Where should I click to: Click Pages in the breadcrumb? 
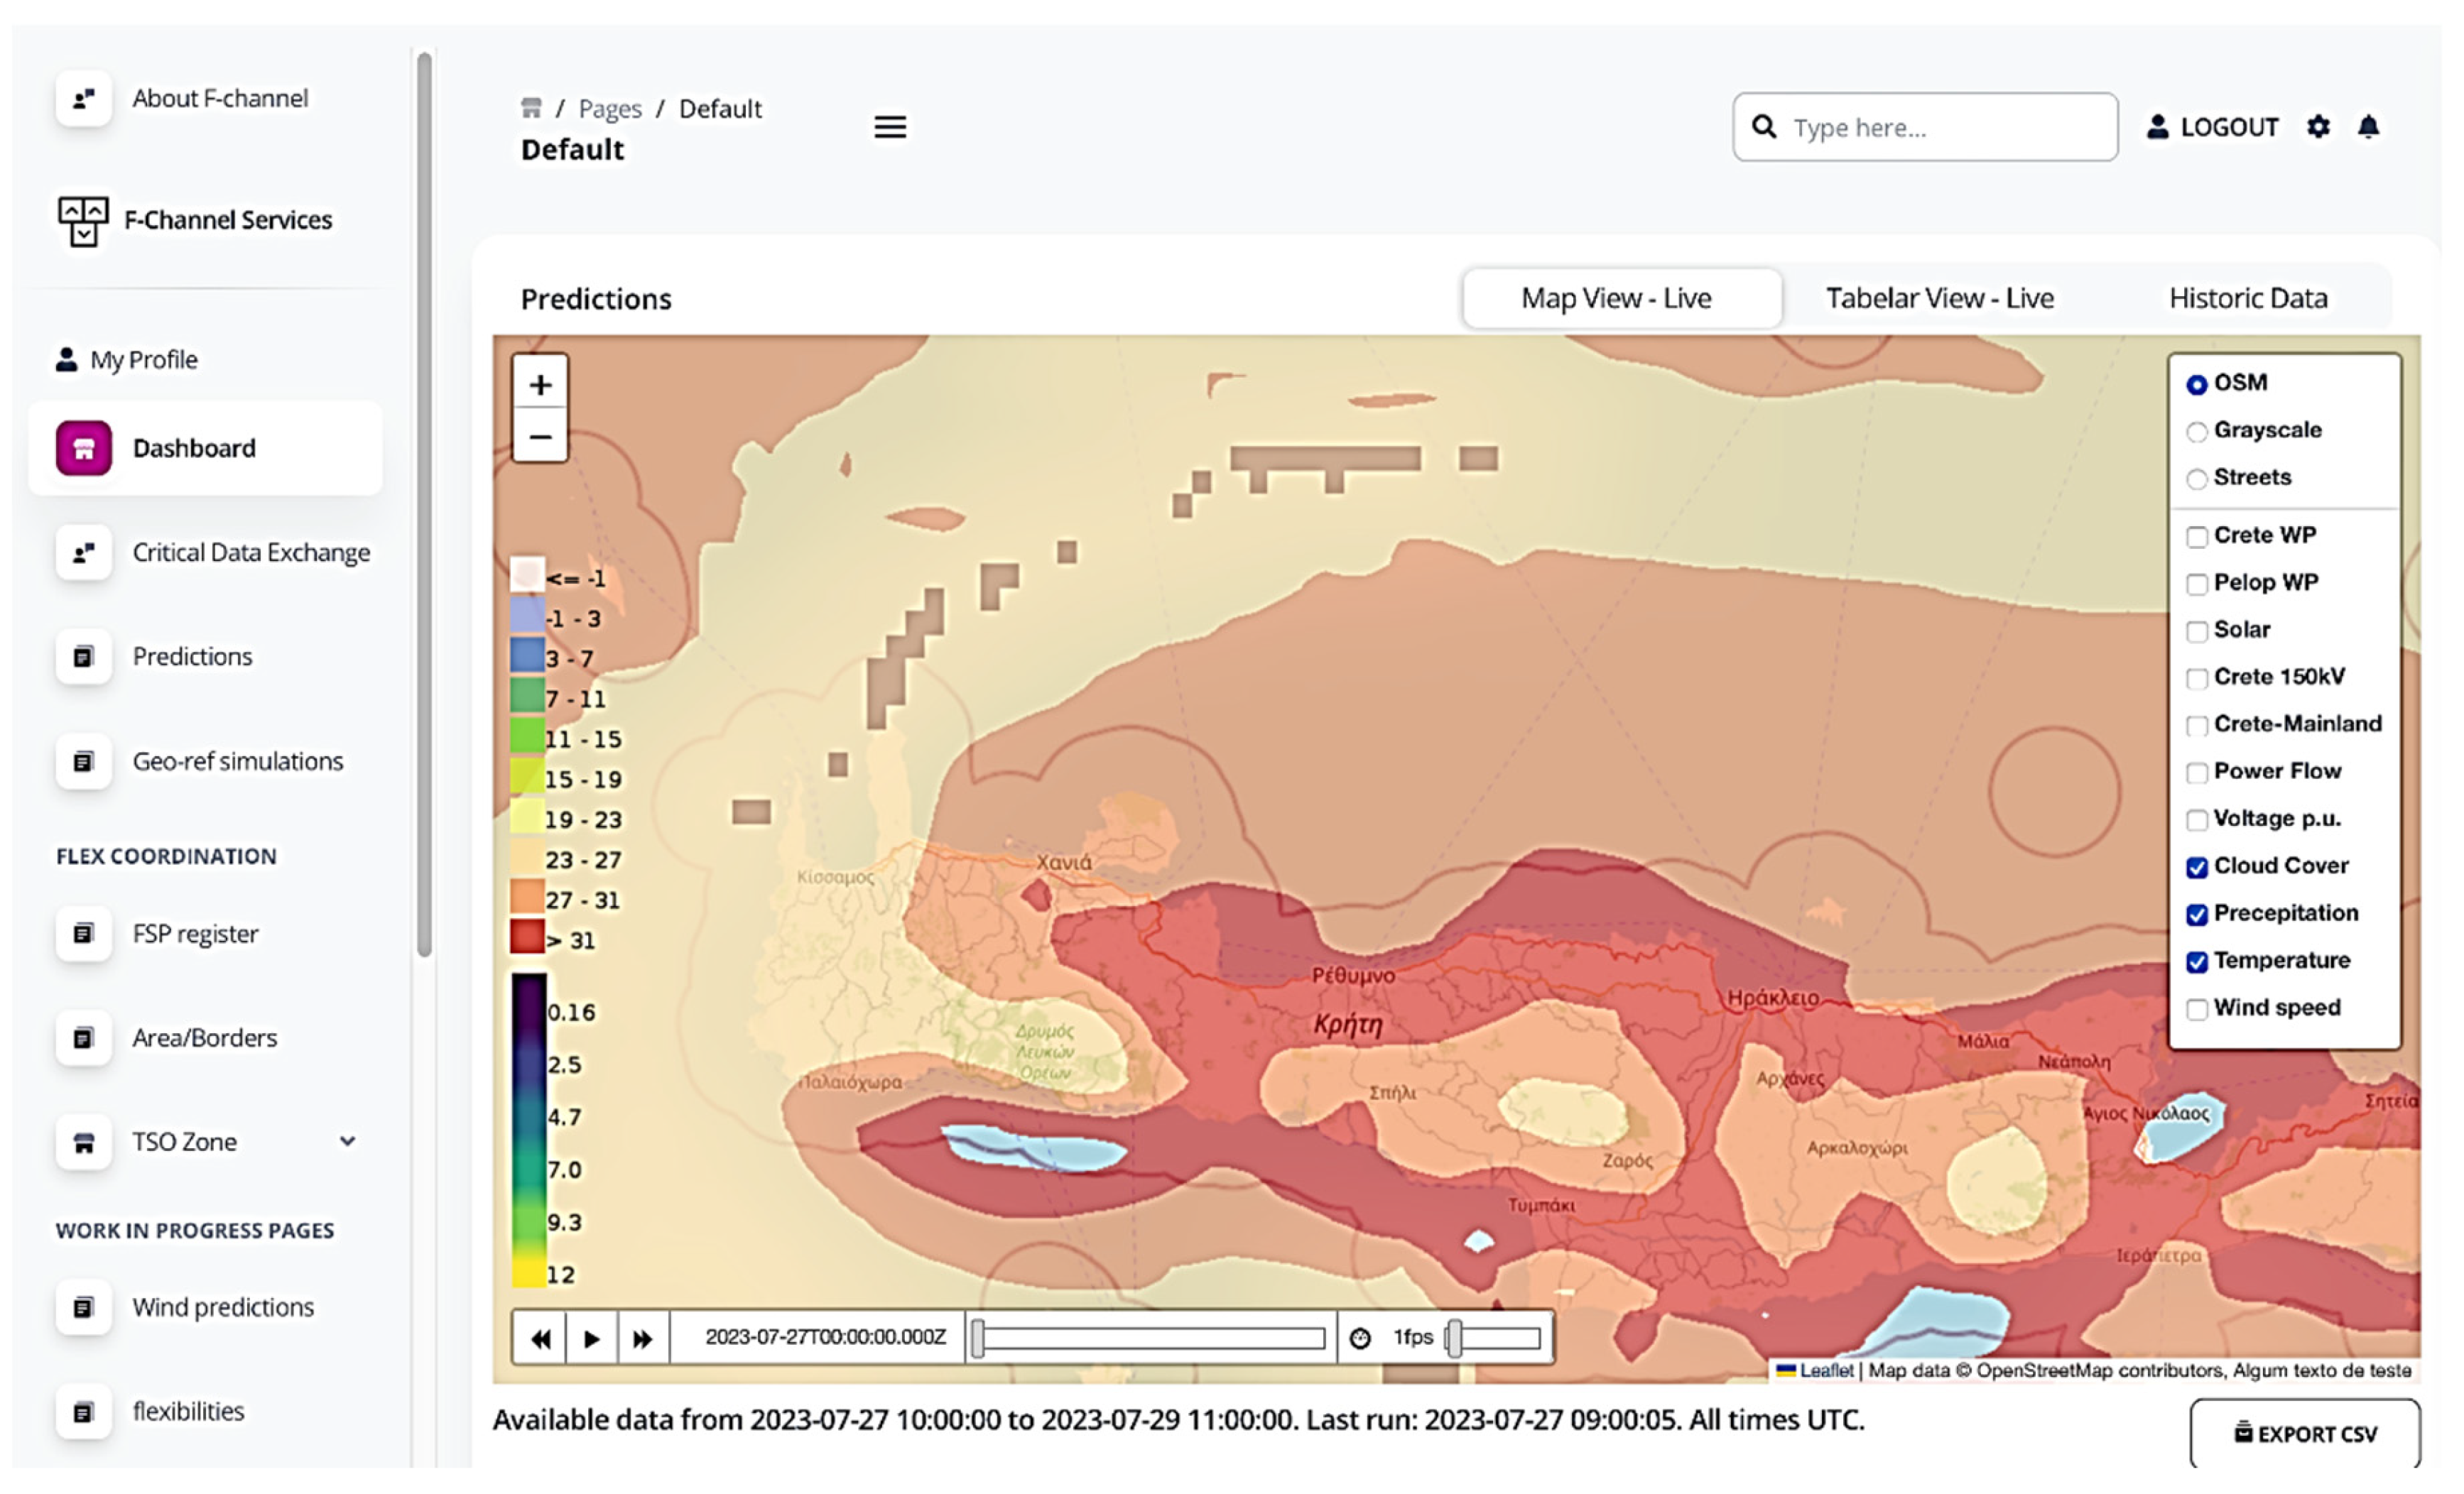tap(610, 108)
